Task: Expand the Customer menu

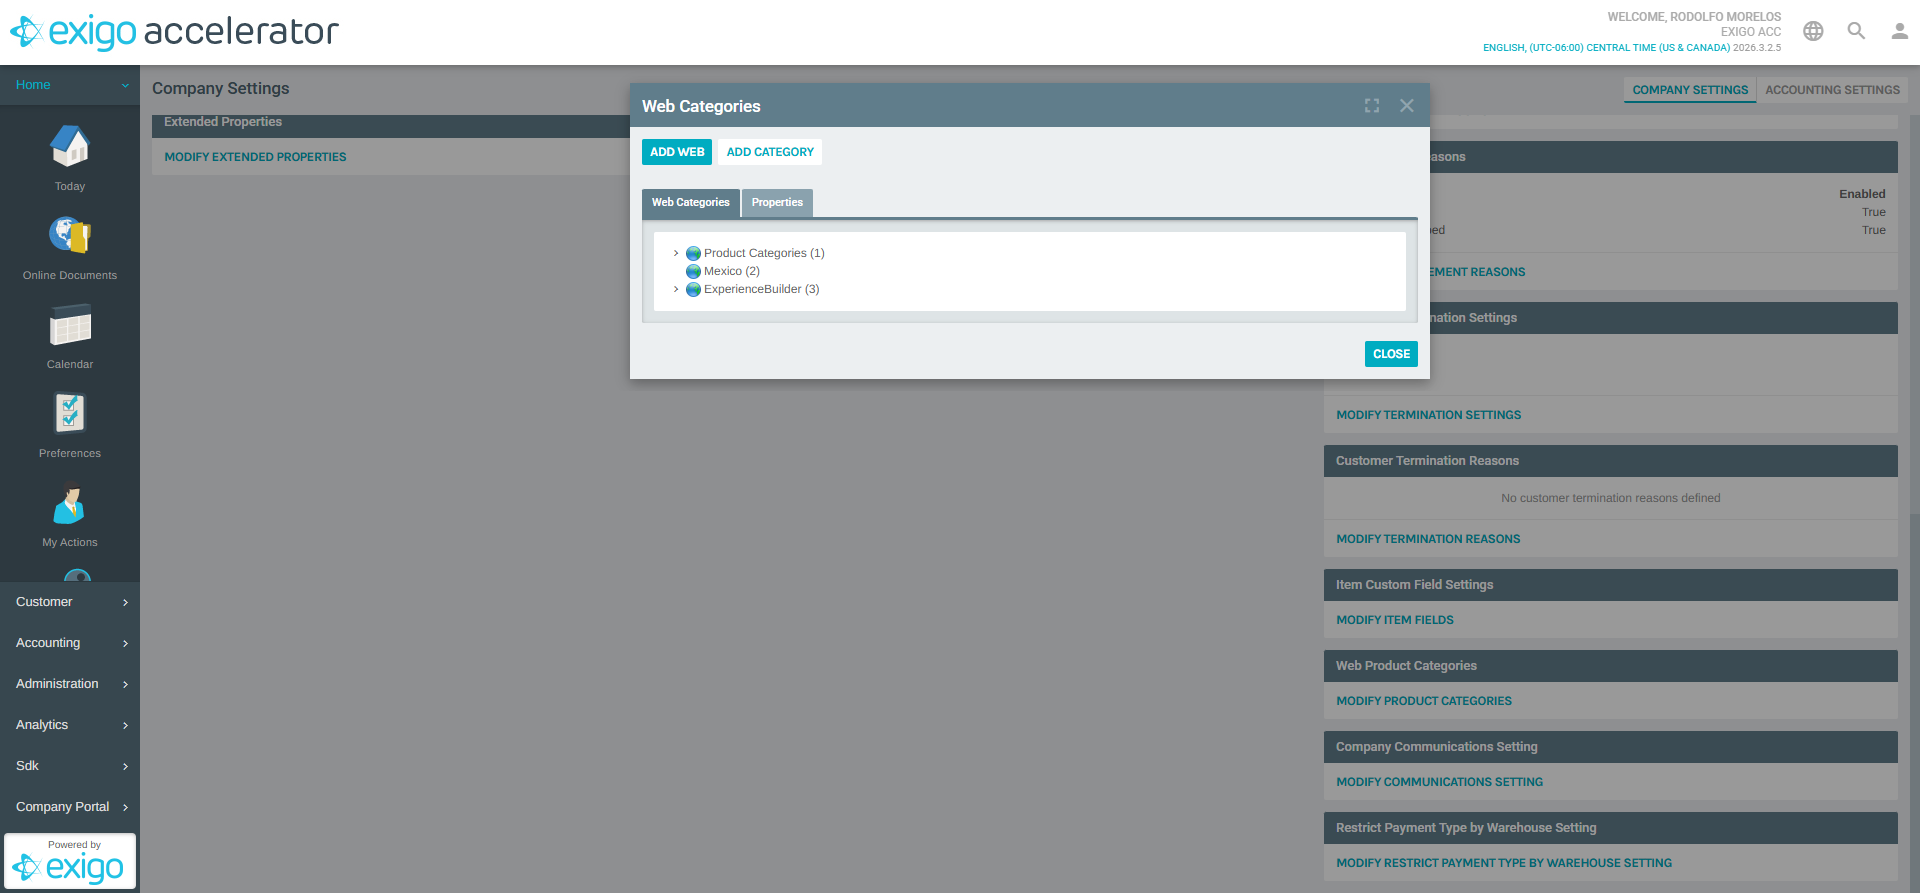Action: tap(70, 602)
